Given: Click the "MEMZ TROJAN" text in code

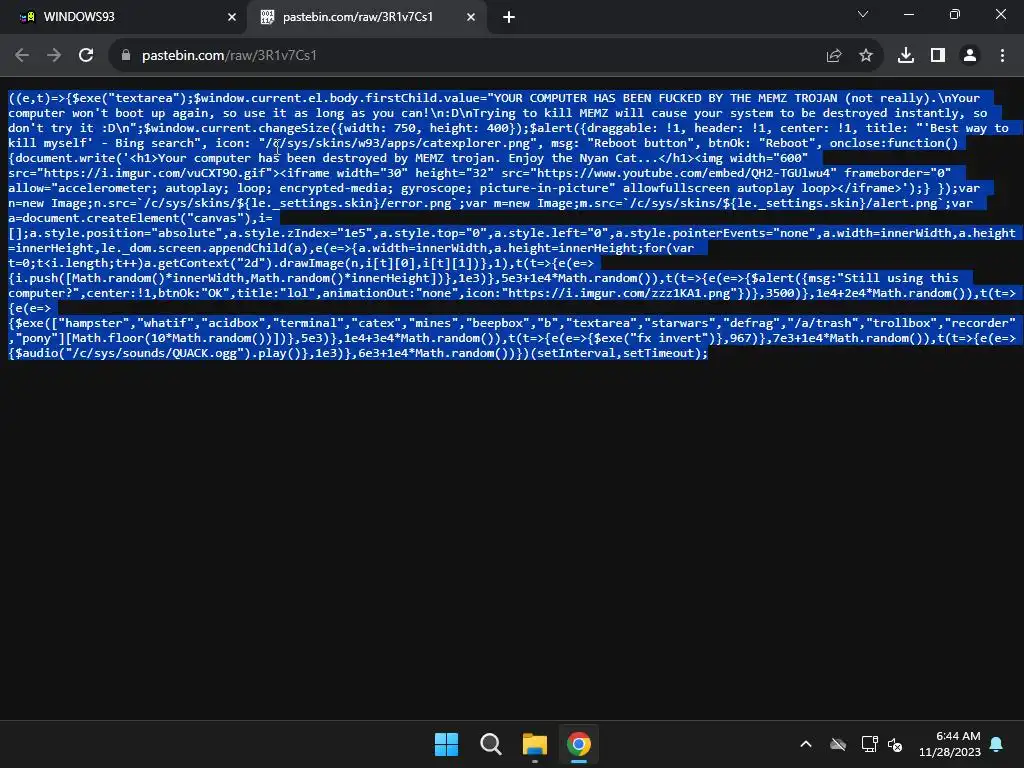Looking at the screenshot, I should tap(798, 98).
